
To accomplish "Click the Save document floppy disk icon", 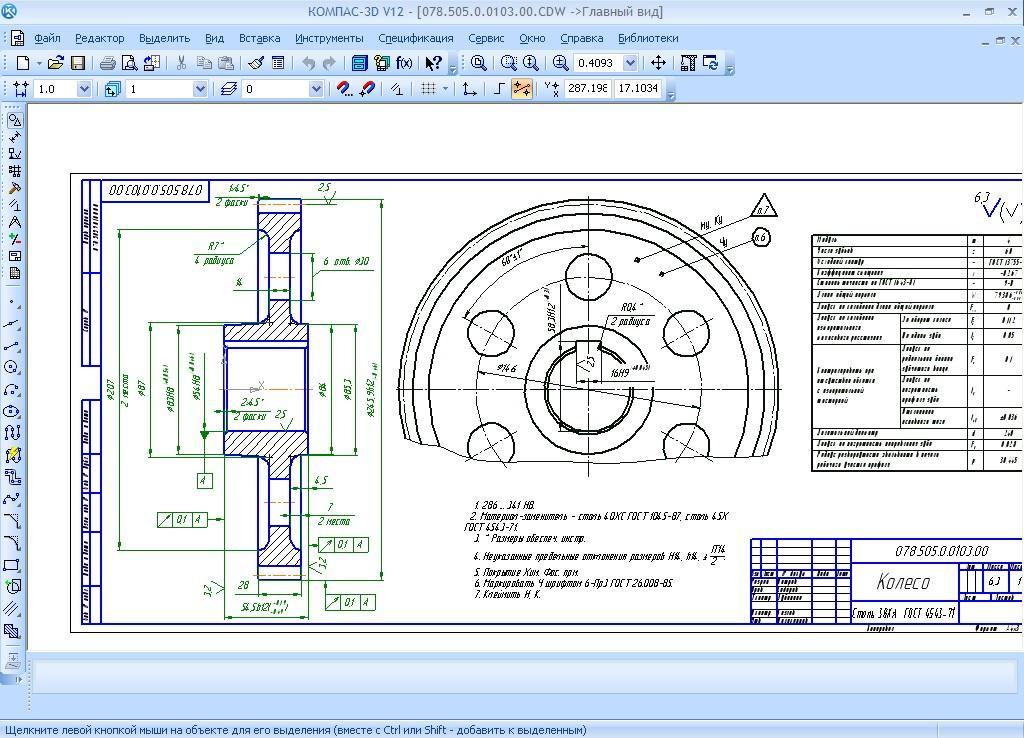I will coord(78,63).
